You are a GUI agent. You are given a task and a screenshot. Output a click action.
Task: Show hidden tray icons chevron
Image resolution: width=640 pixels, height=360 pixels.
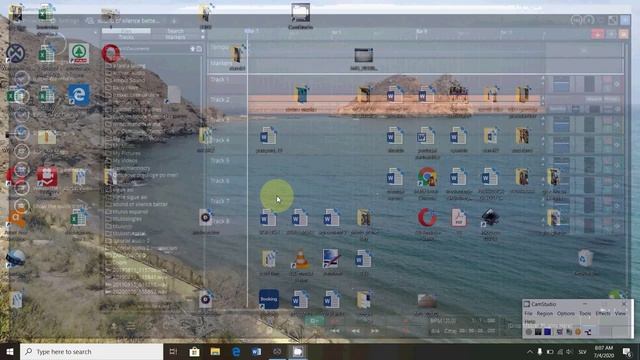point(529,351)
